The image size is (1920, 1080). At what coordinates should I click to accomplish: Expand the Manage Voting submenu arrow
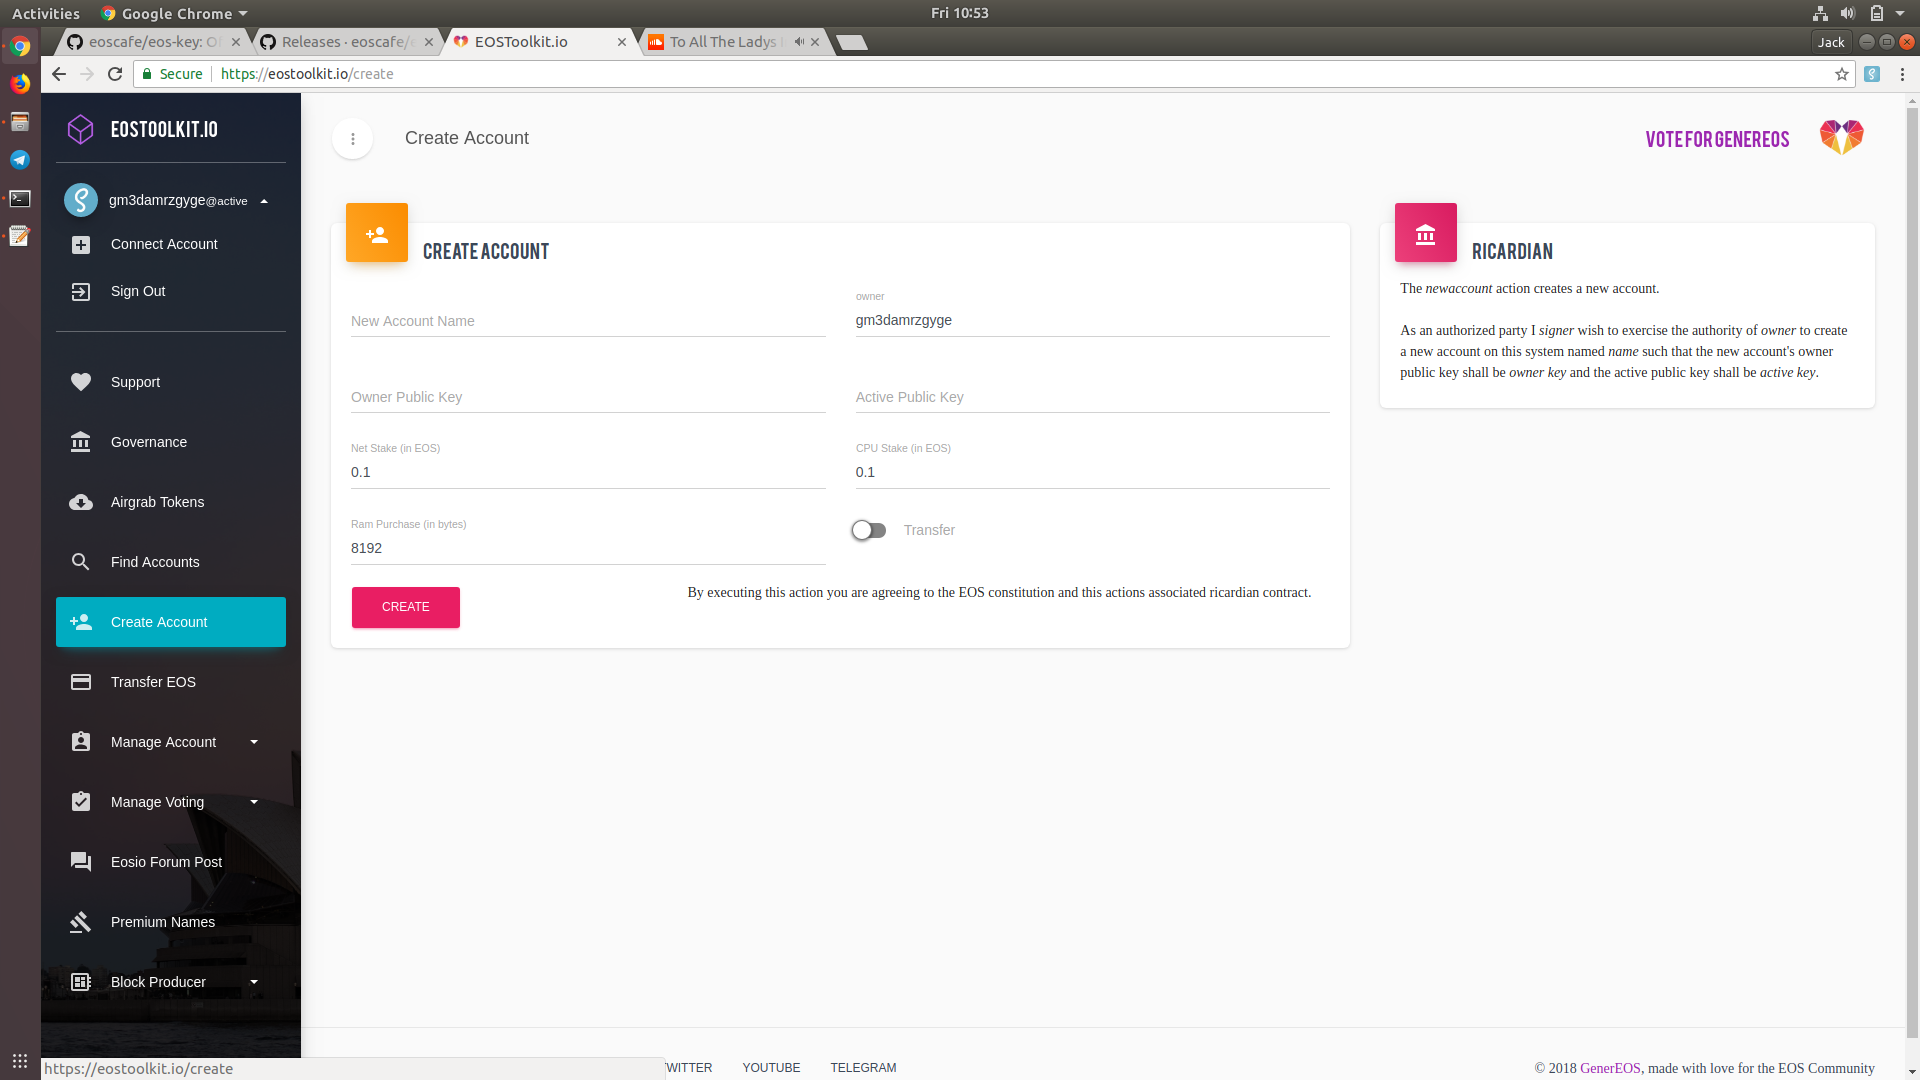(254, 802)
